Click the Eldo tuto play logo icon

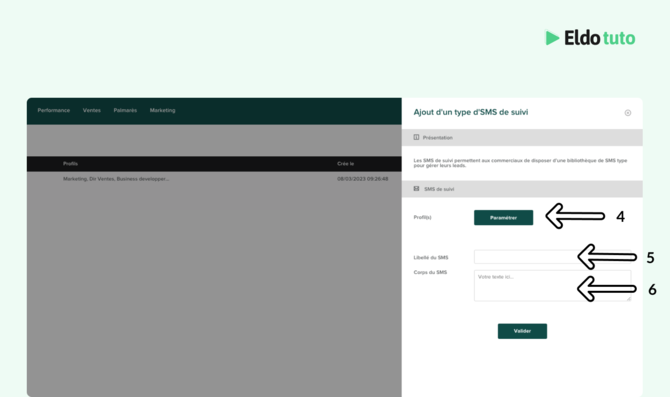(x=552, y=38)
